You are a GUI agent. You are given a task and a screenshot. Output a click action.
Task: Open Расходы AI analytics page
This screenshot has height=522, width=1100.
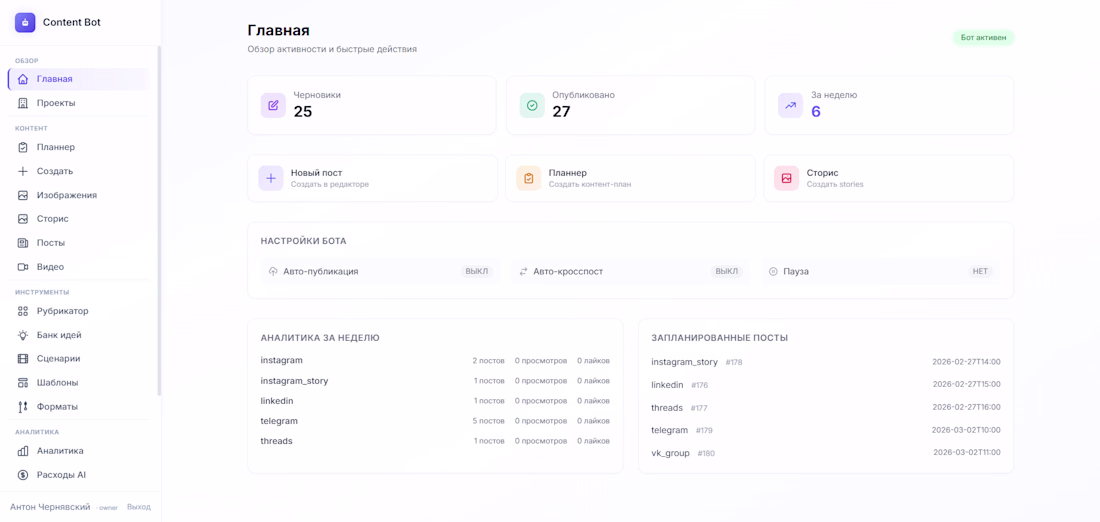click(x=61, y=475)
